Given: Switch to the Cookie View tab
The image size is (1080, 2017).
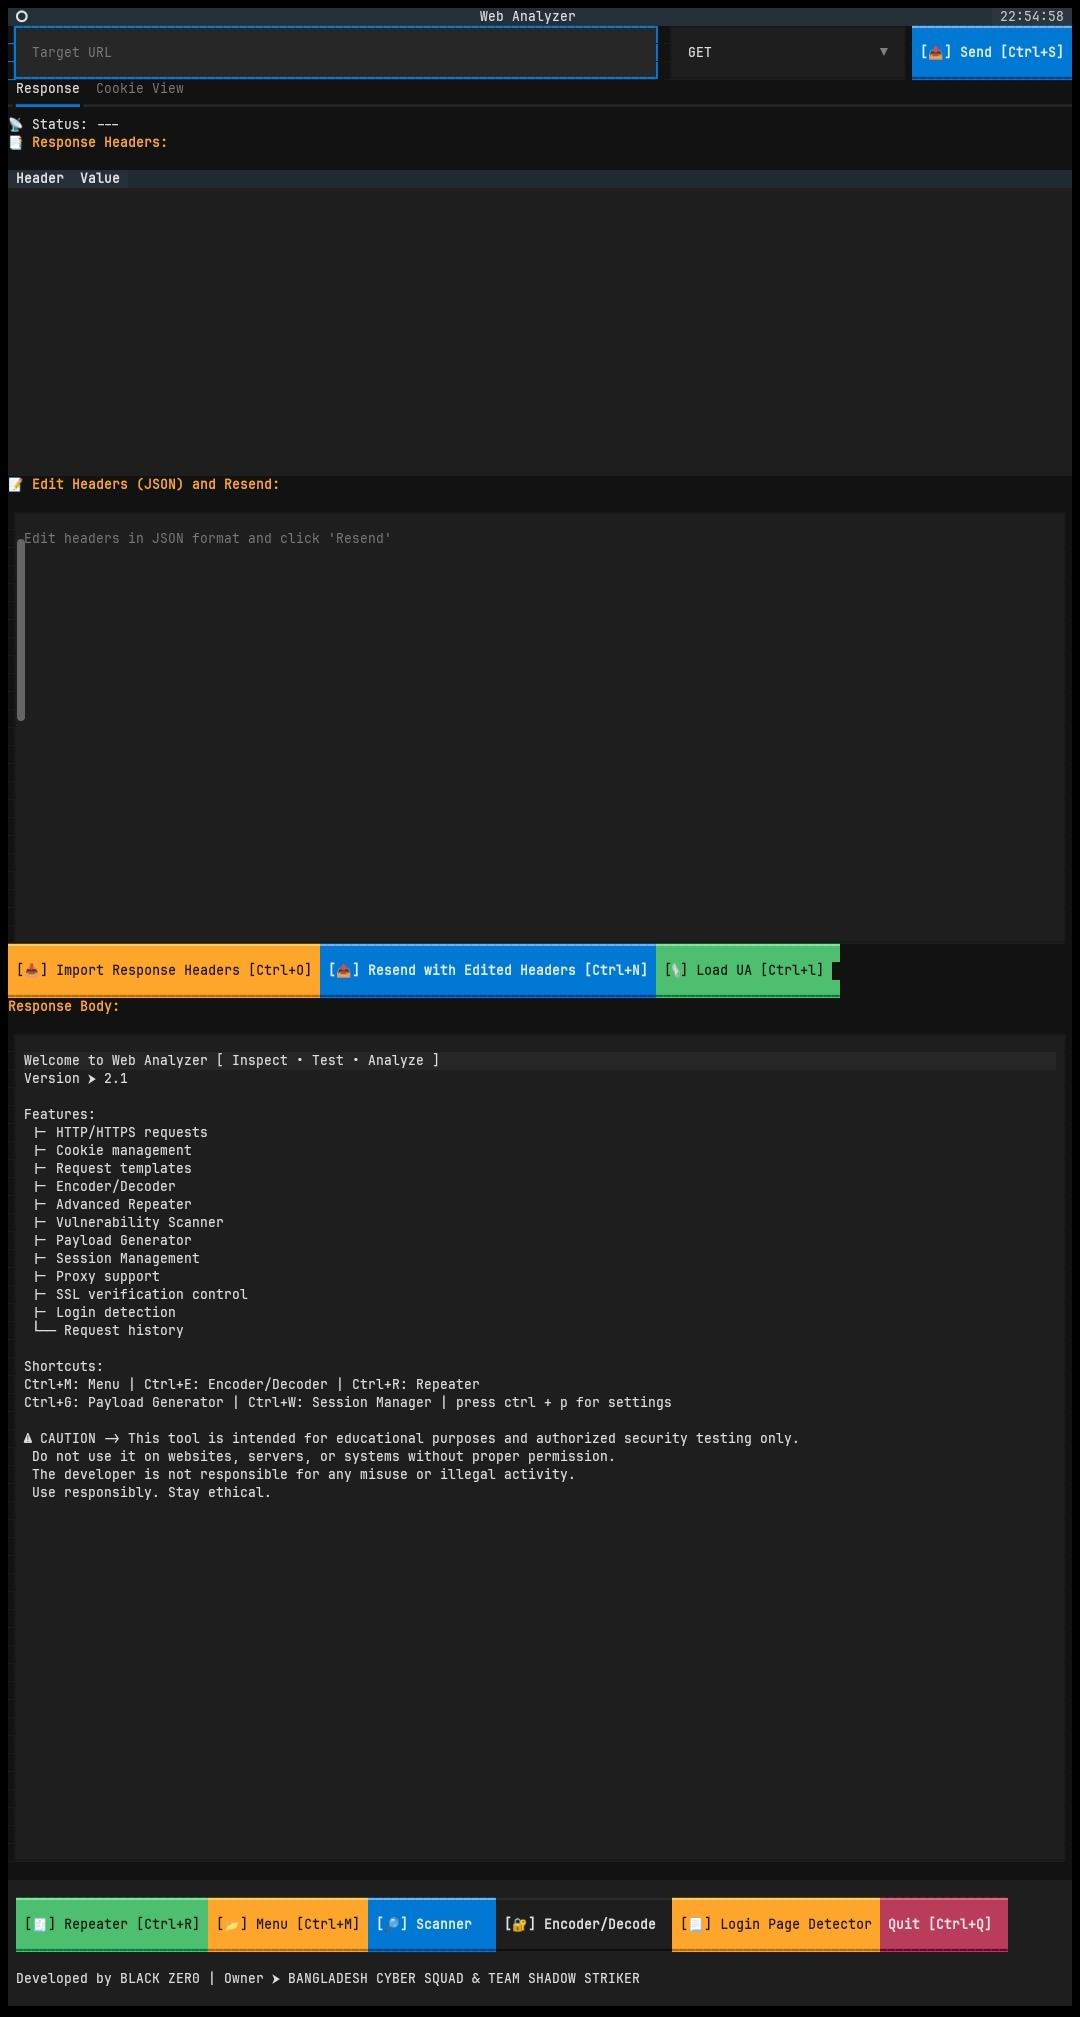Looking at the screenshot, I should click(x=140, y=88).
